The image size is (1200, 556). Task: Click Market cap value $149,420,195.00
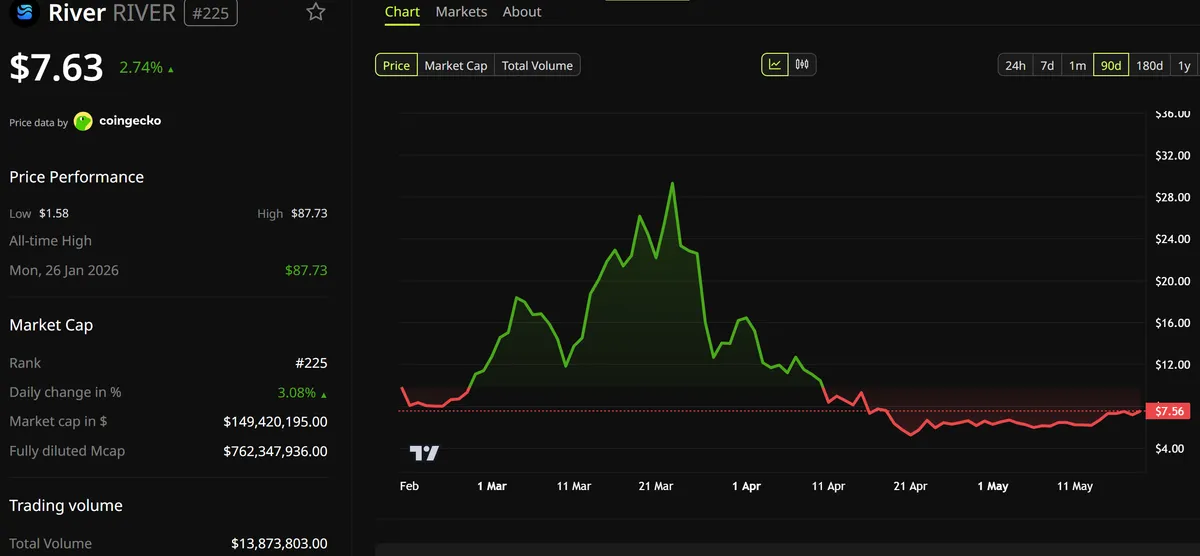[275, 422]
